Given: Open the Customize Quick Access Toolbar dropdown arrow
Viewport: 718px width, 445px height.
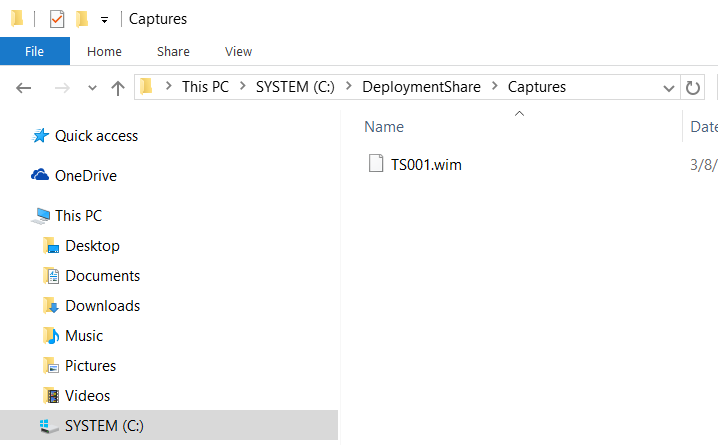Looking at the screenshot, I should click(104, 20).
